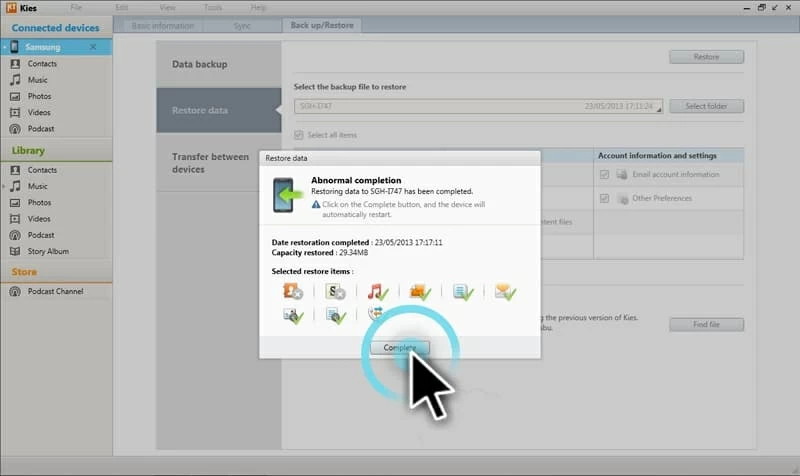Open the File menu

tap(77, 7)
